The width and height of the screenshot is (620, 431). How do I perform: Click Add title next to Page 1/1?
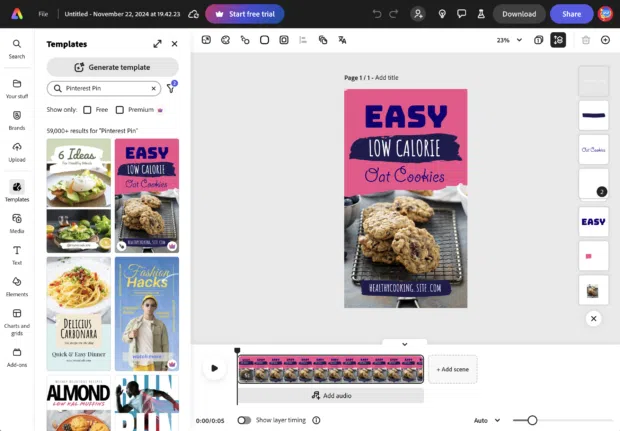386,78
